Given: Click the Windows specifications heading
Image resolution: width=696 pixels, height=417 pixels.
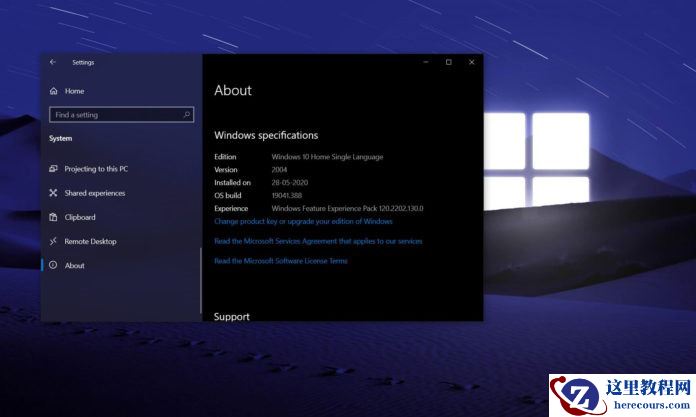Looking at the screenshot, I should point(266,135).
